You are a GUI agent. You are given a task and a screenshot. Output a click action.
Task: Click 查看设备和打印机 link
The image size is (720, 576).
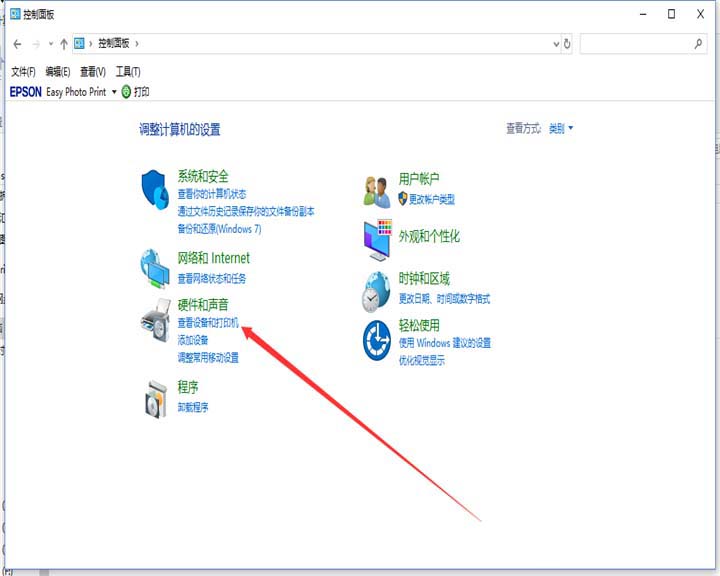(208, 323)
